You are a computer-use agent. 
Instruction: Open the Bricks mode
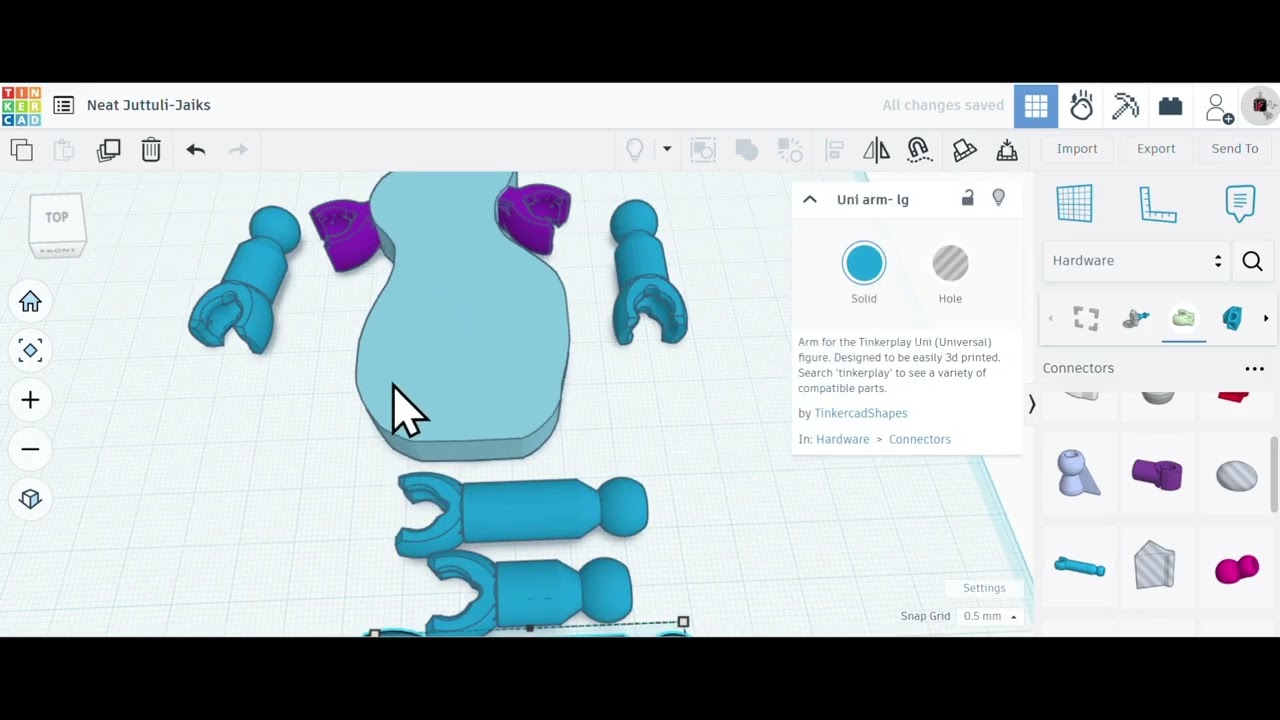[1171, 106]
